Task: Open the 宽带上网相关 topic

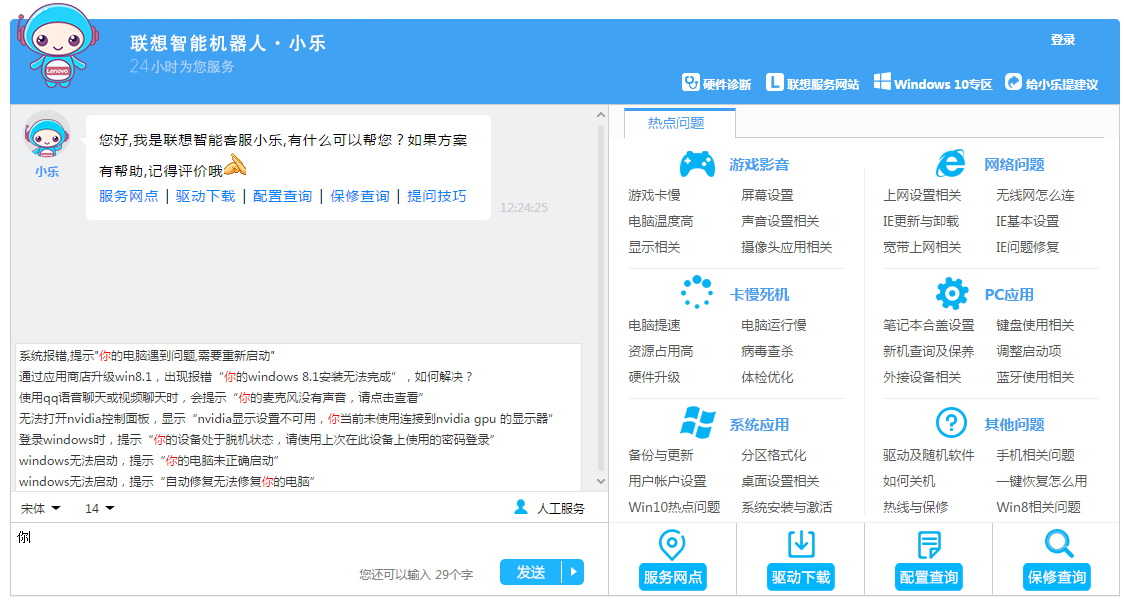Action: coord(922,247)
